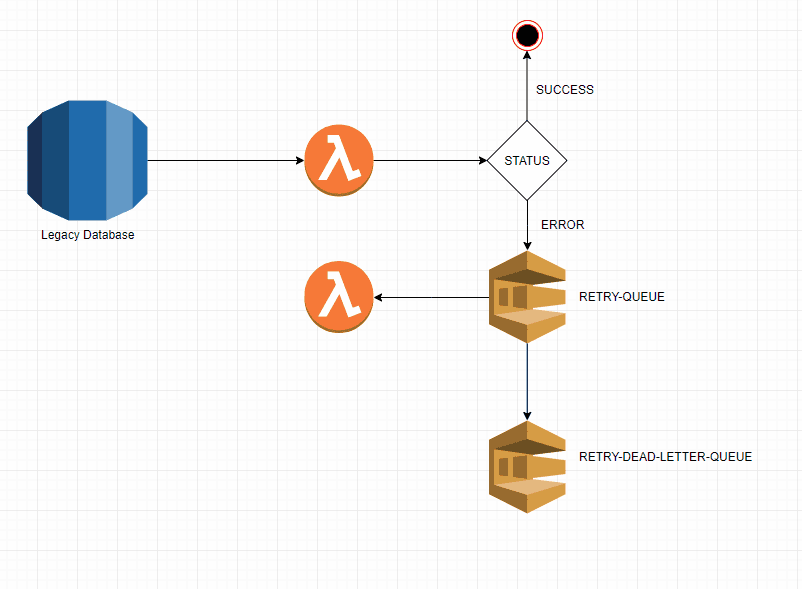Select the RETRY-QUEUE text label
The height and width of the screenshot is (589, 802).
tap(621, 297)
